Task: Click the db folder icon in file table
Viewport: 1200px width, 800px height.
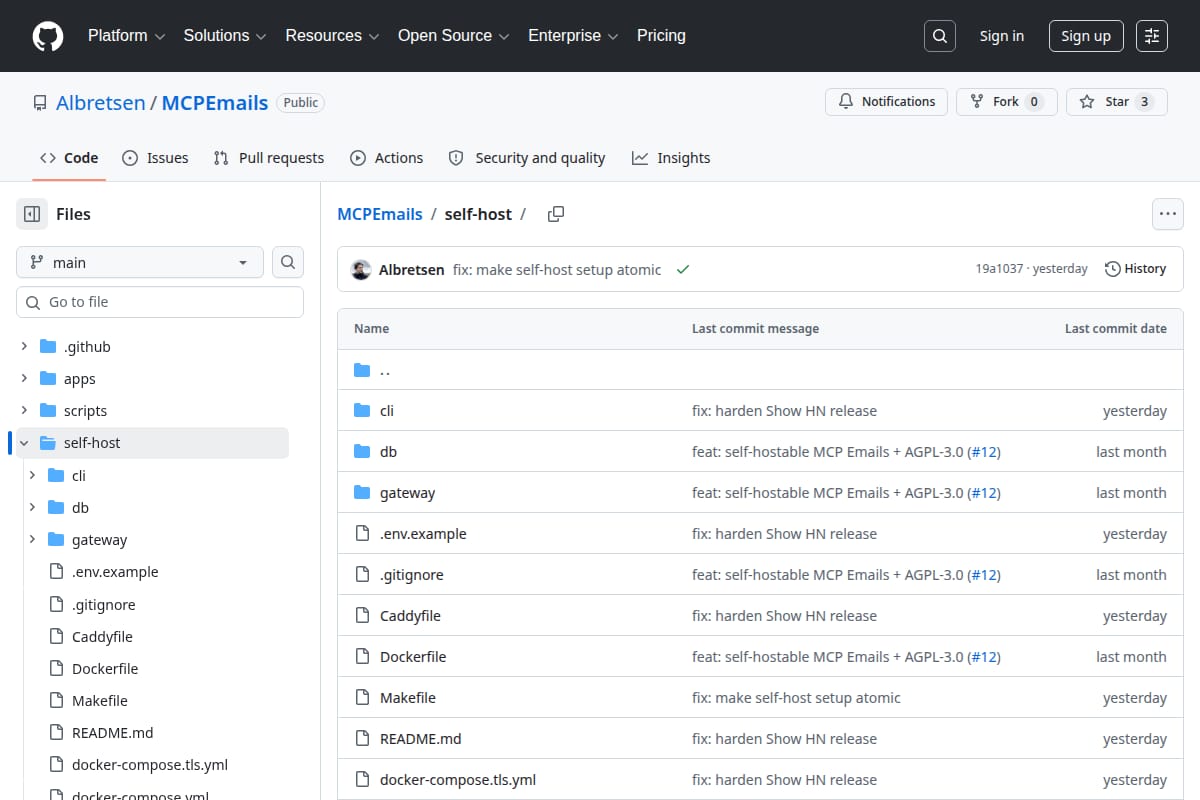Action: coord(362,452)
